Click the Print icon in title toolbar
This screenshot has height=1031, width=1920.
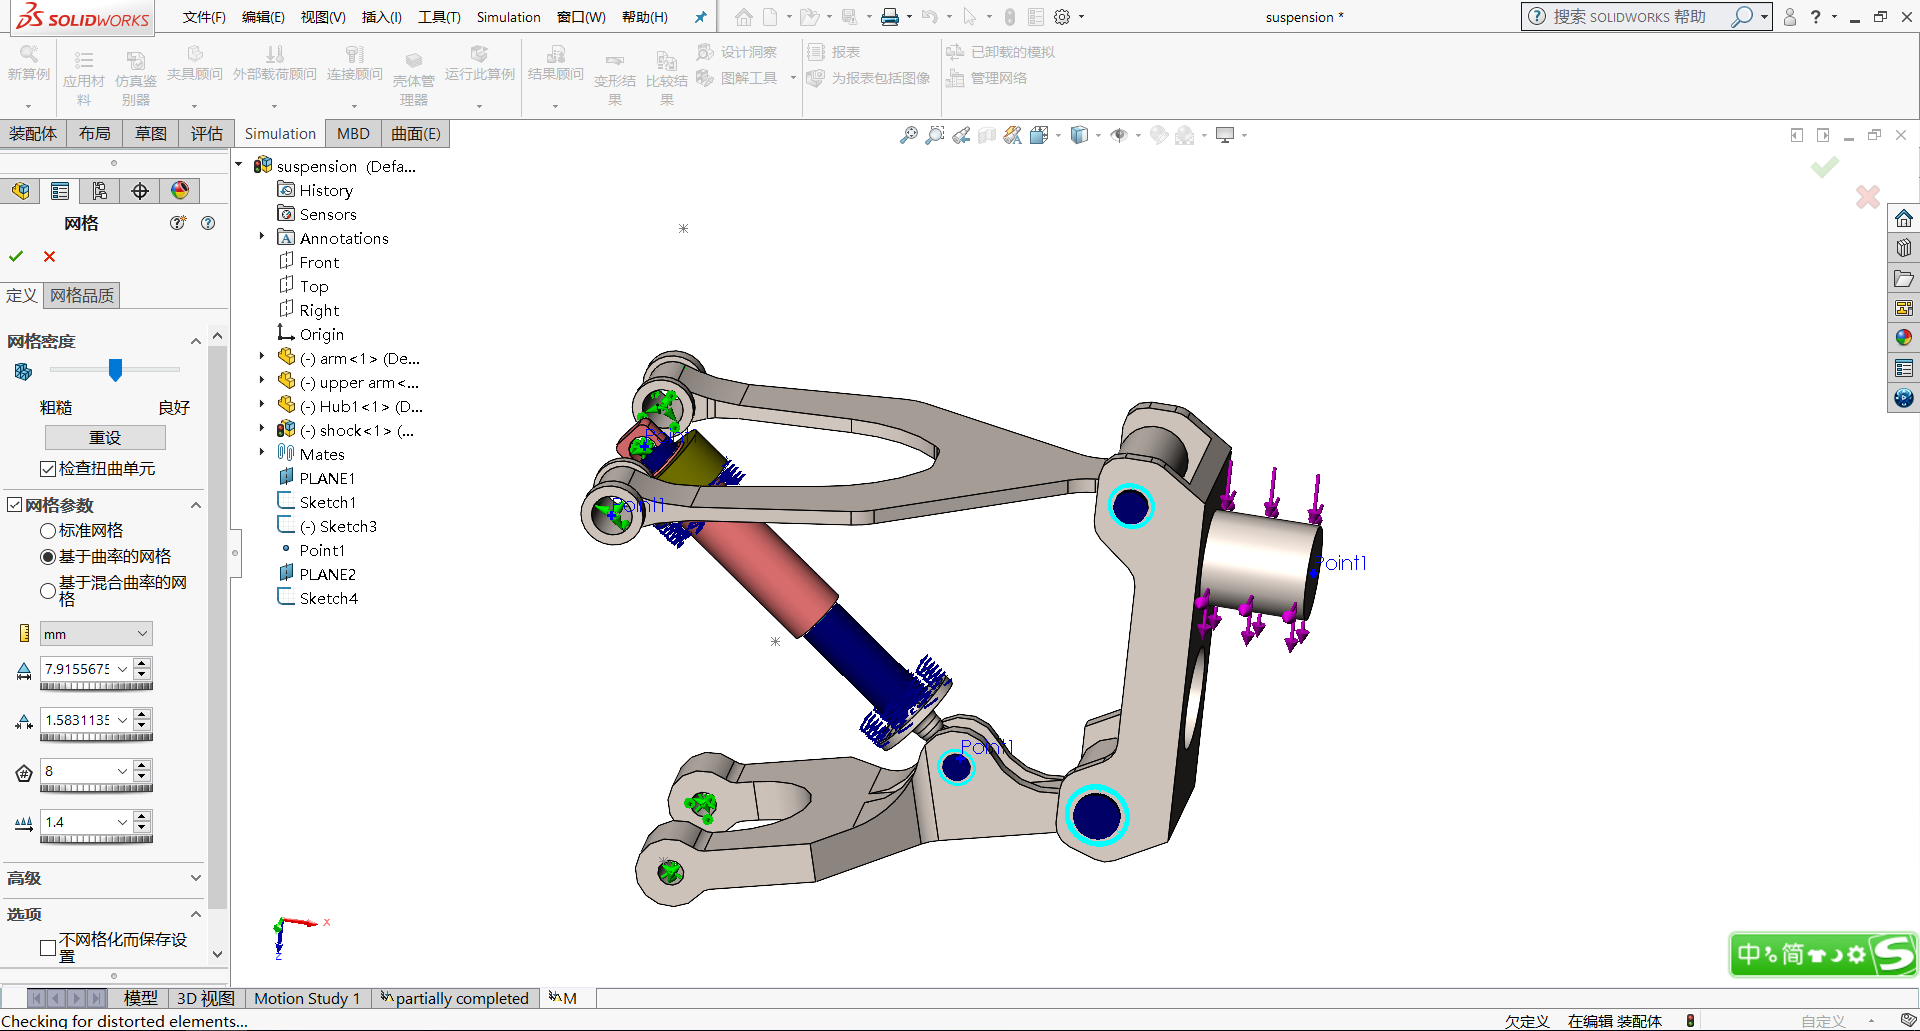click(x=889, y=17)
